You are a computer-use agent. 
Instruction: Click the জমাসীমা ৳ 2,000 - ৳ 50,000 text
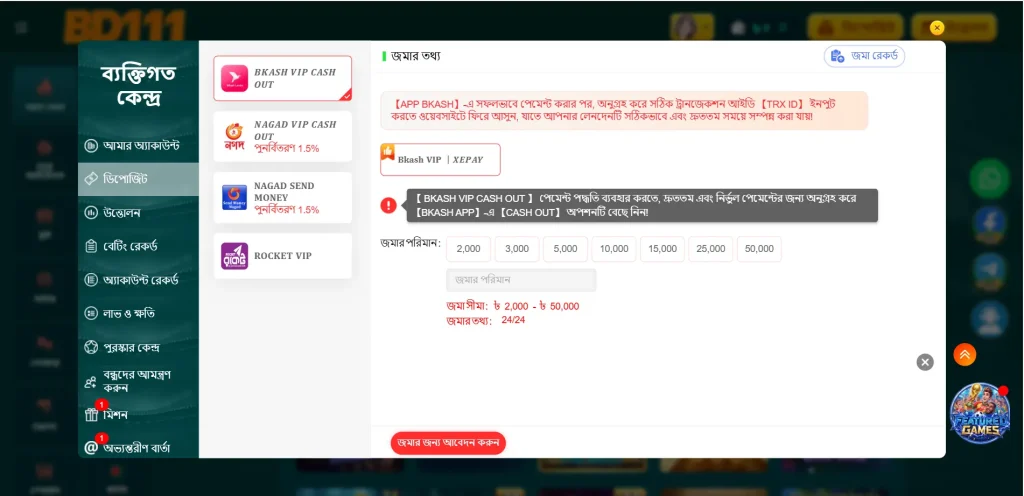coord(513,306)
